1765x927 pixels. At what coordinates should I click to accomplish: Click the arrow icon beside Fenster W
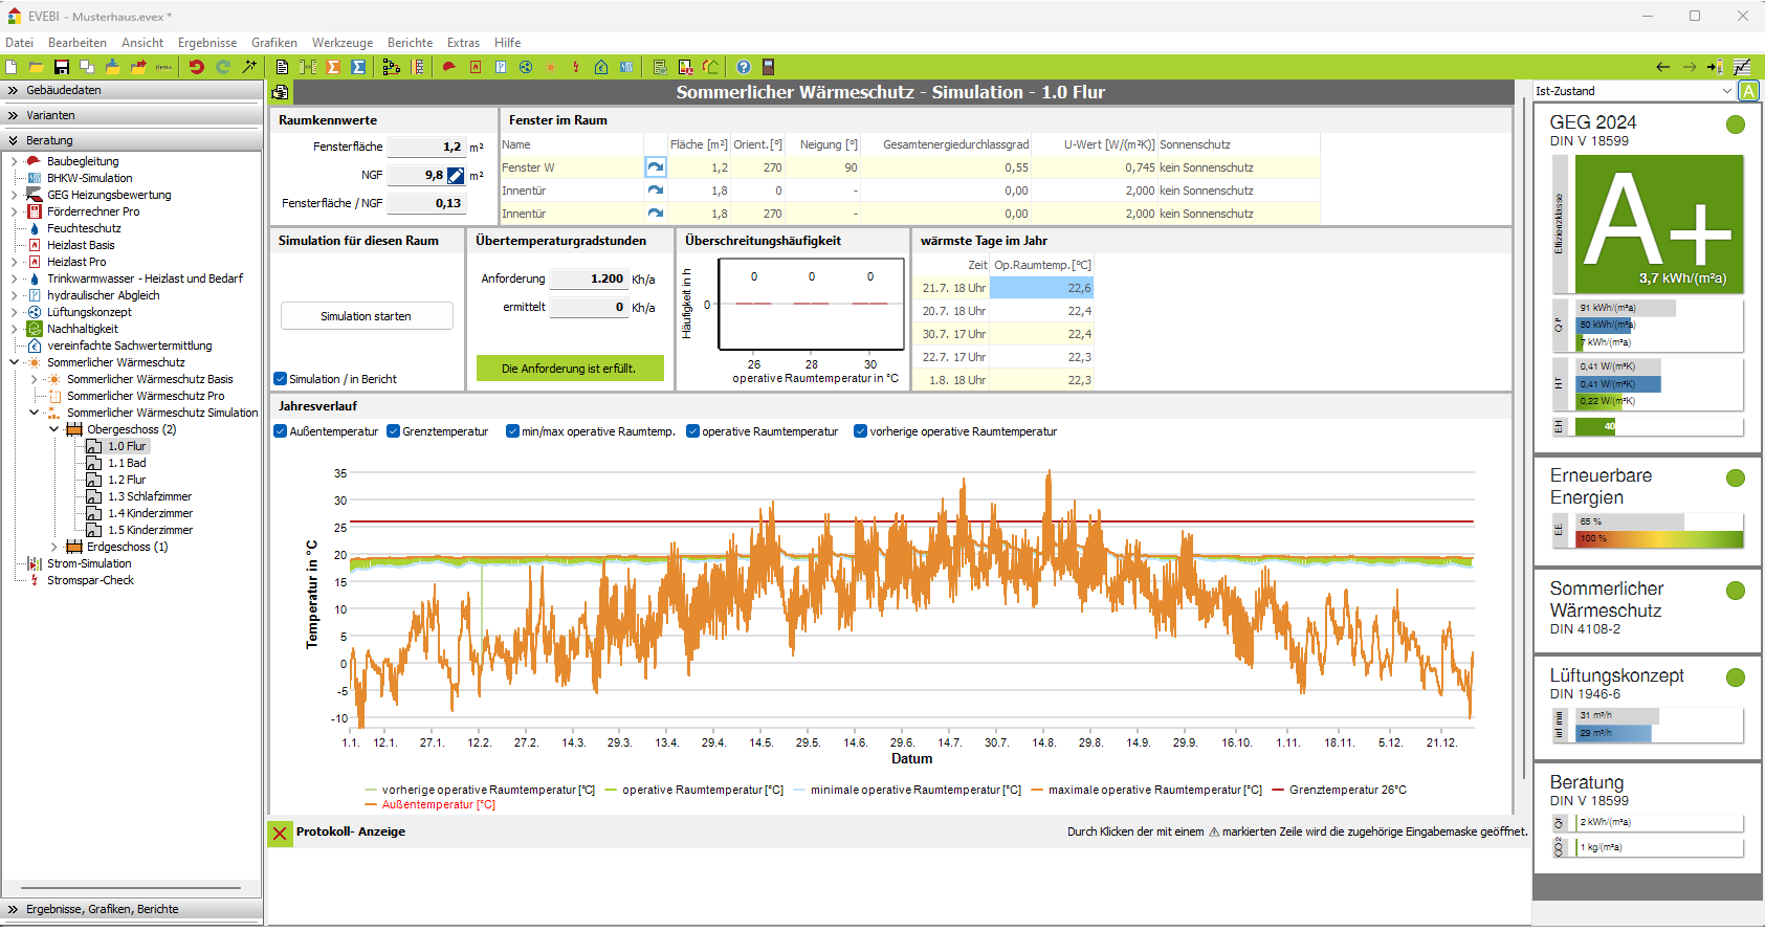[655, 168]
